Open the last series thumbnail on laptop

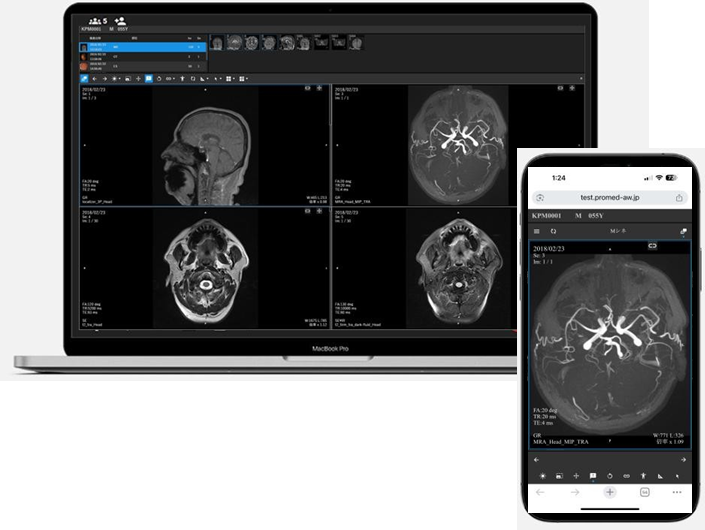(x=356, y=42)
